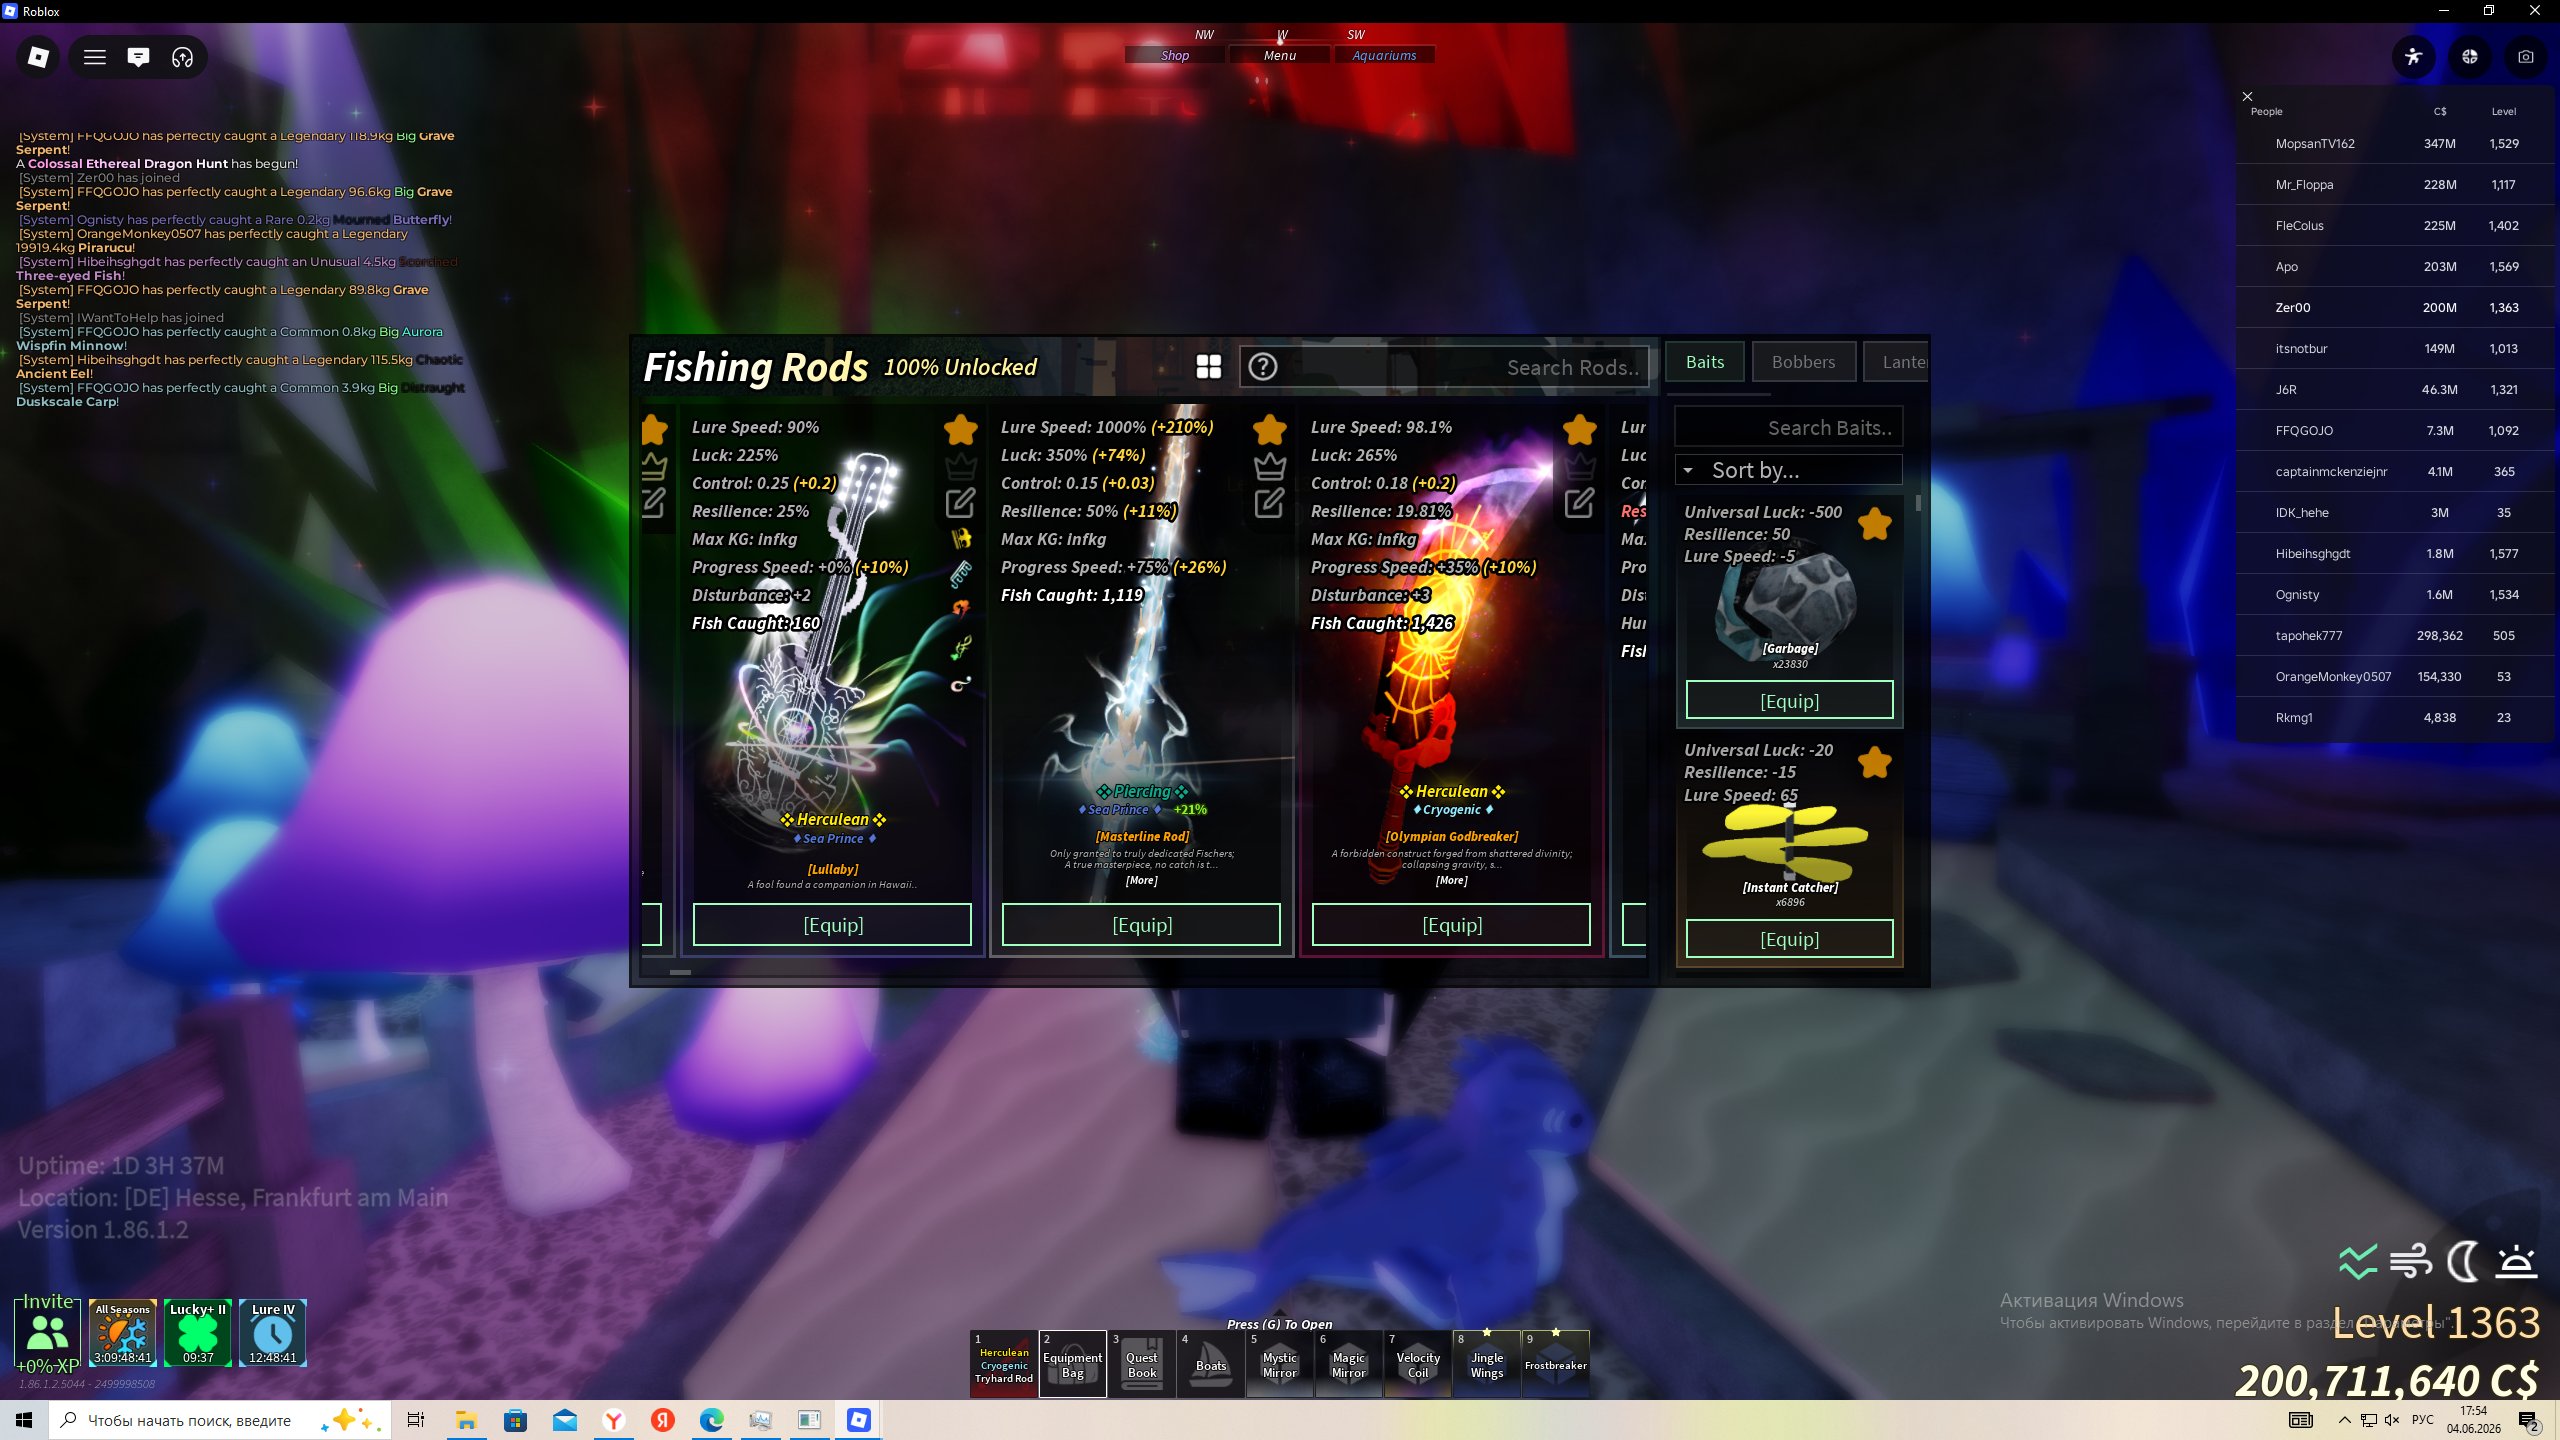Click the Lucky+ II clover buff icon
This screenshot has height=1440, width=2560.
point(198,1333)
